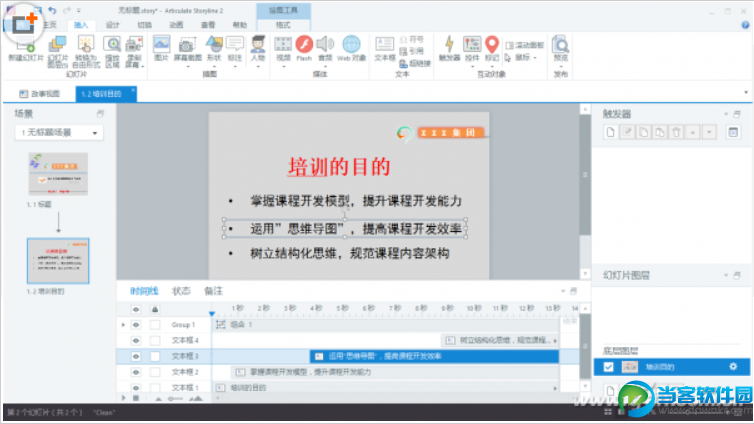
Task: Toggle the lock checkbox for 文本框 2
Action: click(x=155, y=373)
